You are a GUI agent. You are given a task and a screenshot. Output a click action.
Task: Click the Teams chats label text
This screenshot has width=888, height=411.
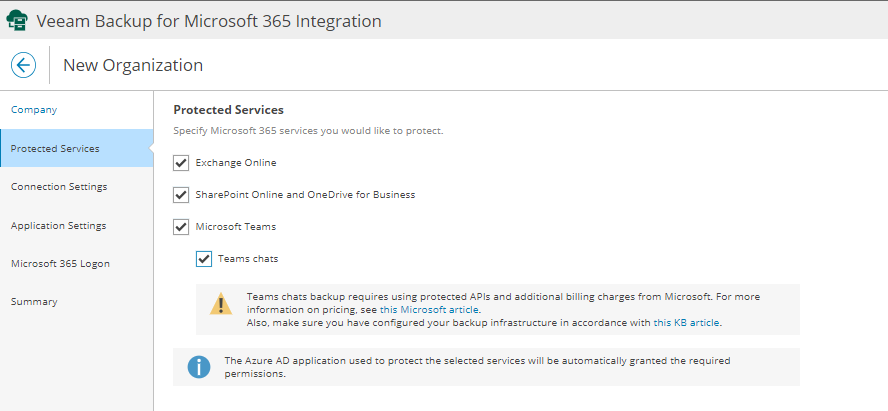point(248,259)
